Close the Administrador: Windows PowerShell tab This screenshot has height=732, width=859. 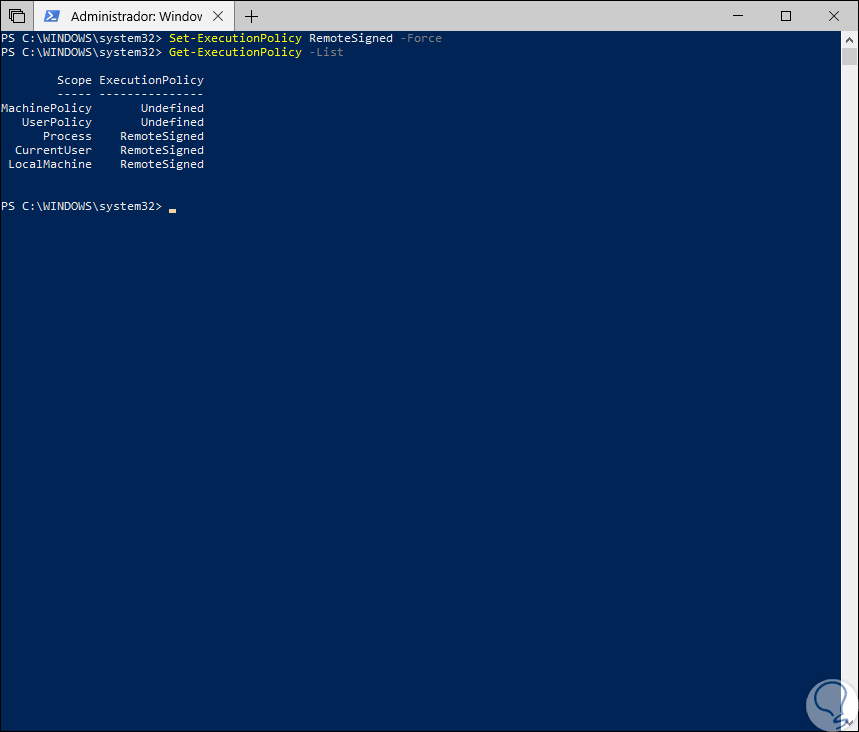click(x=218, y=16)
